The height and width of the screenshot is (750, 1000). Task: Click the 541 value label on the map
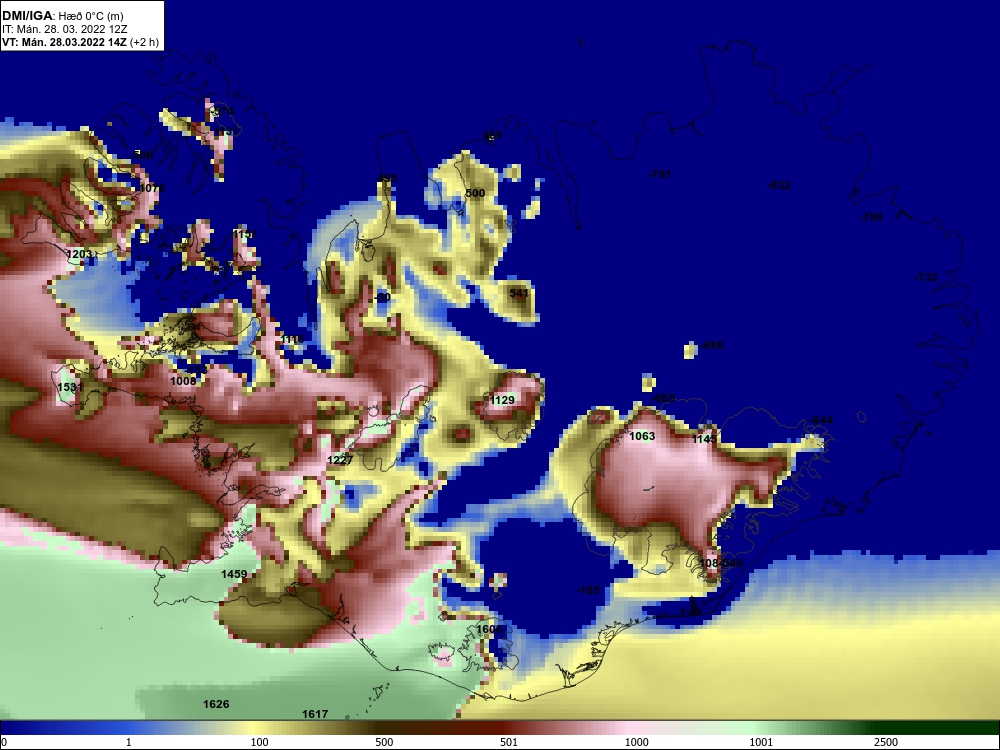[x=519, y=293]
